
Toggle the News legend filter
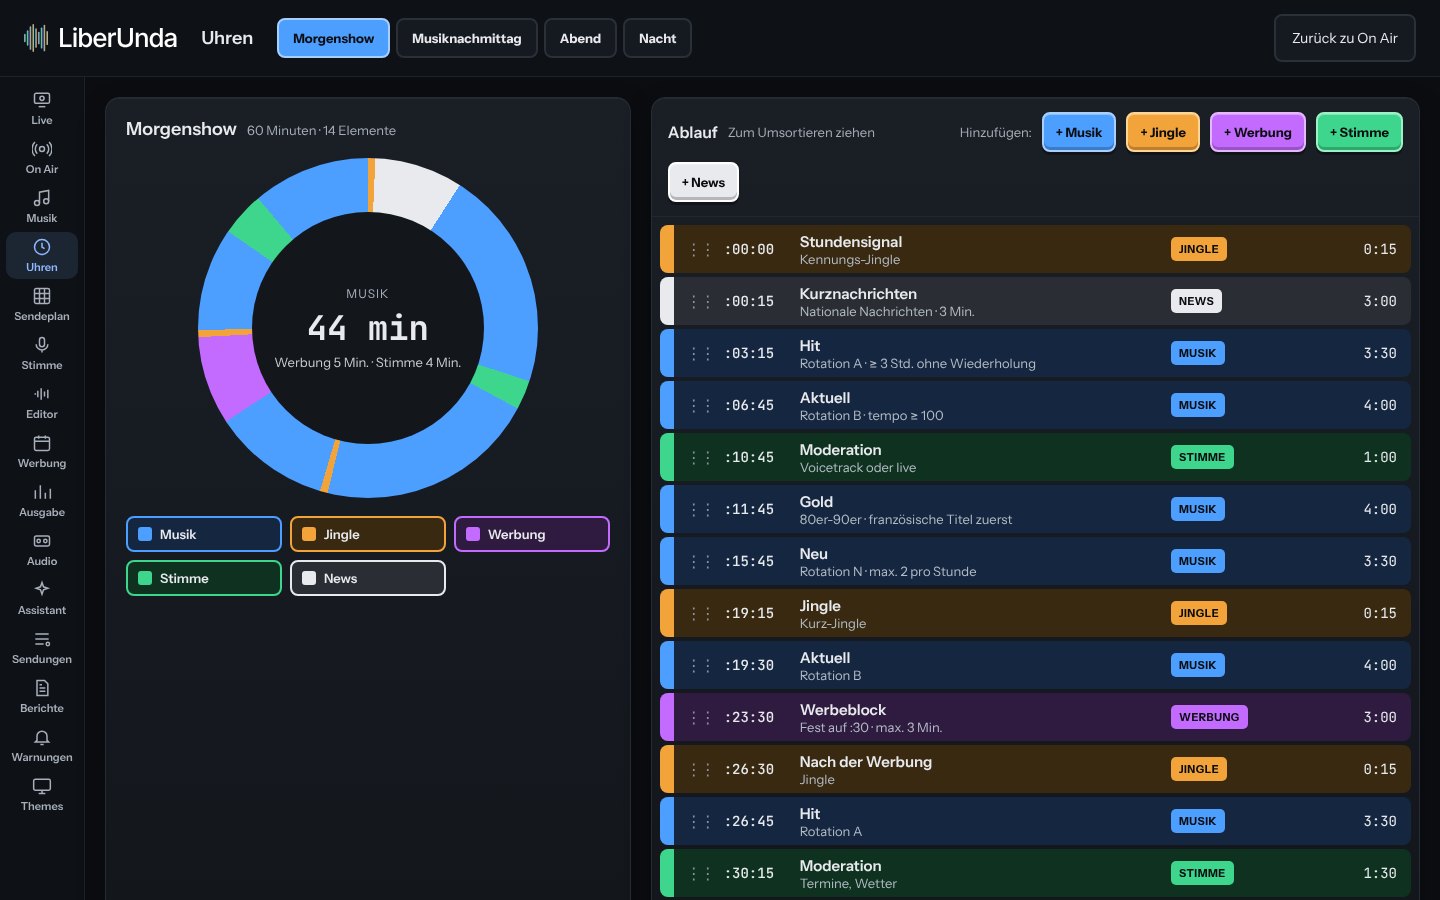368,578
